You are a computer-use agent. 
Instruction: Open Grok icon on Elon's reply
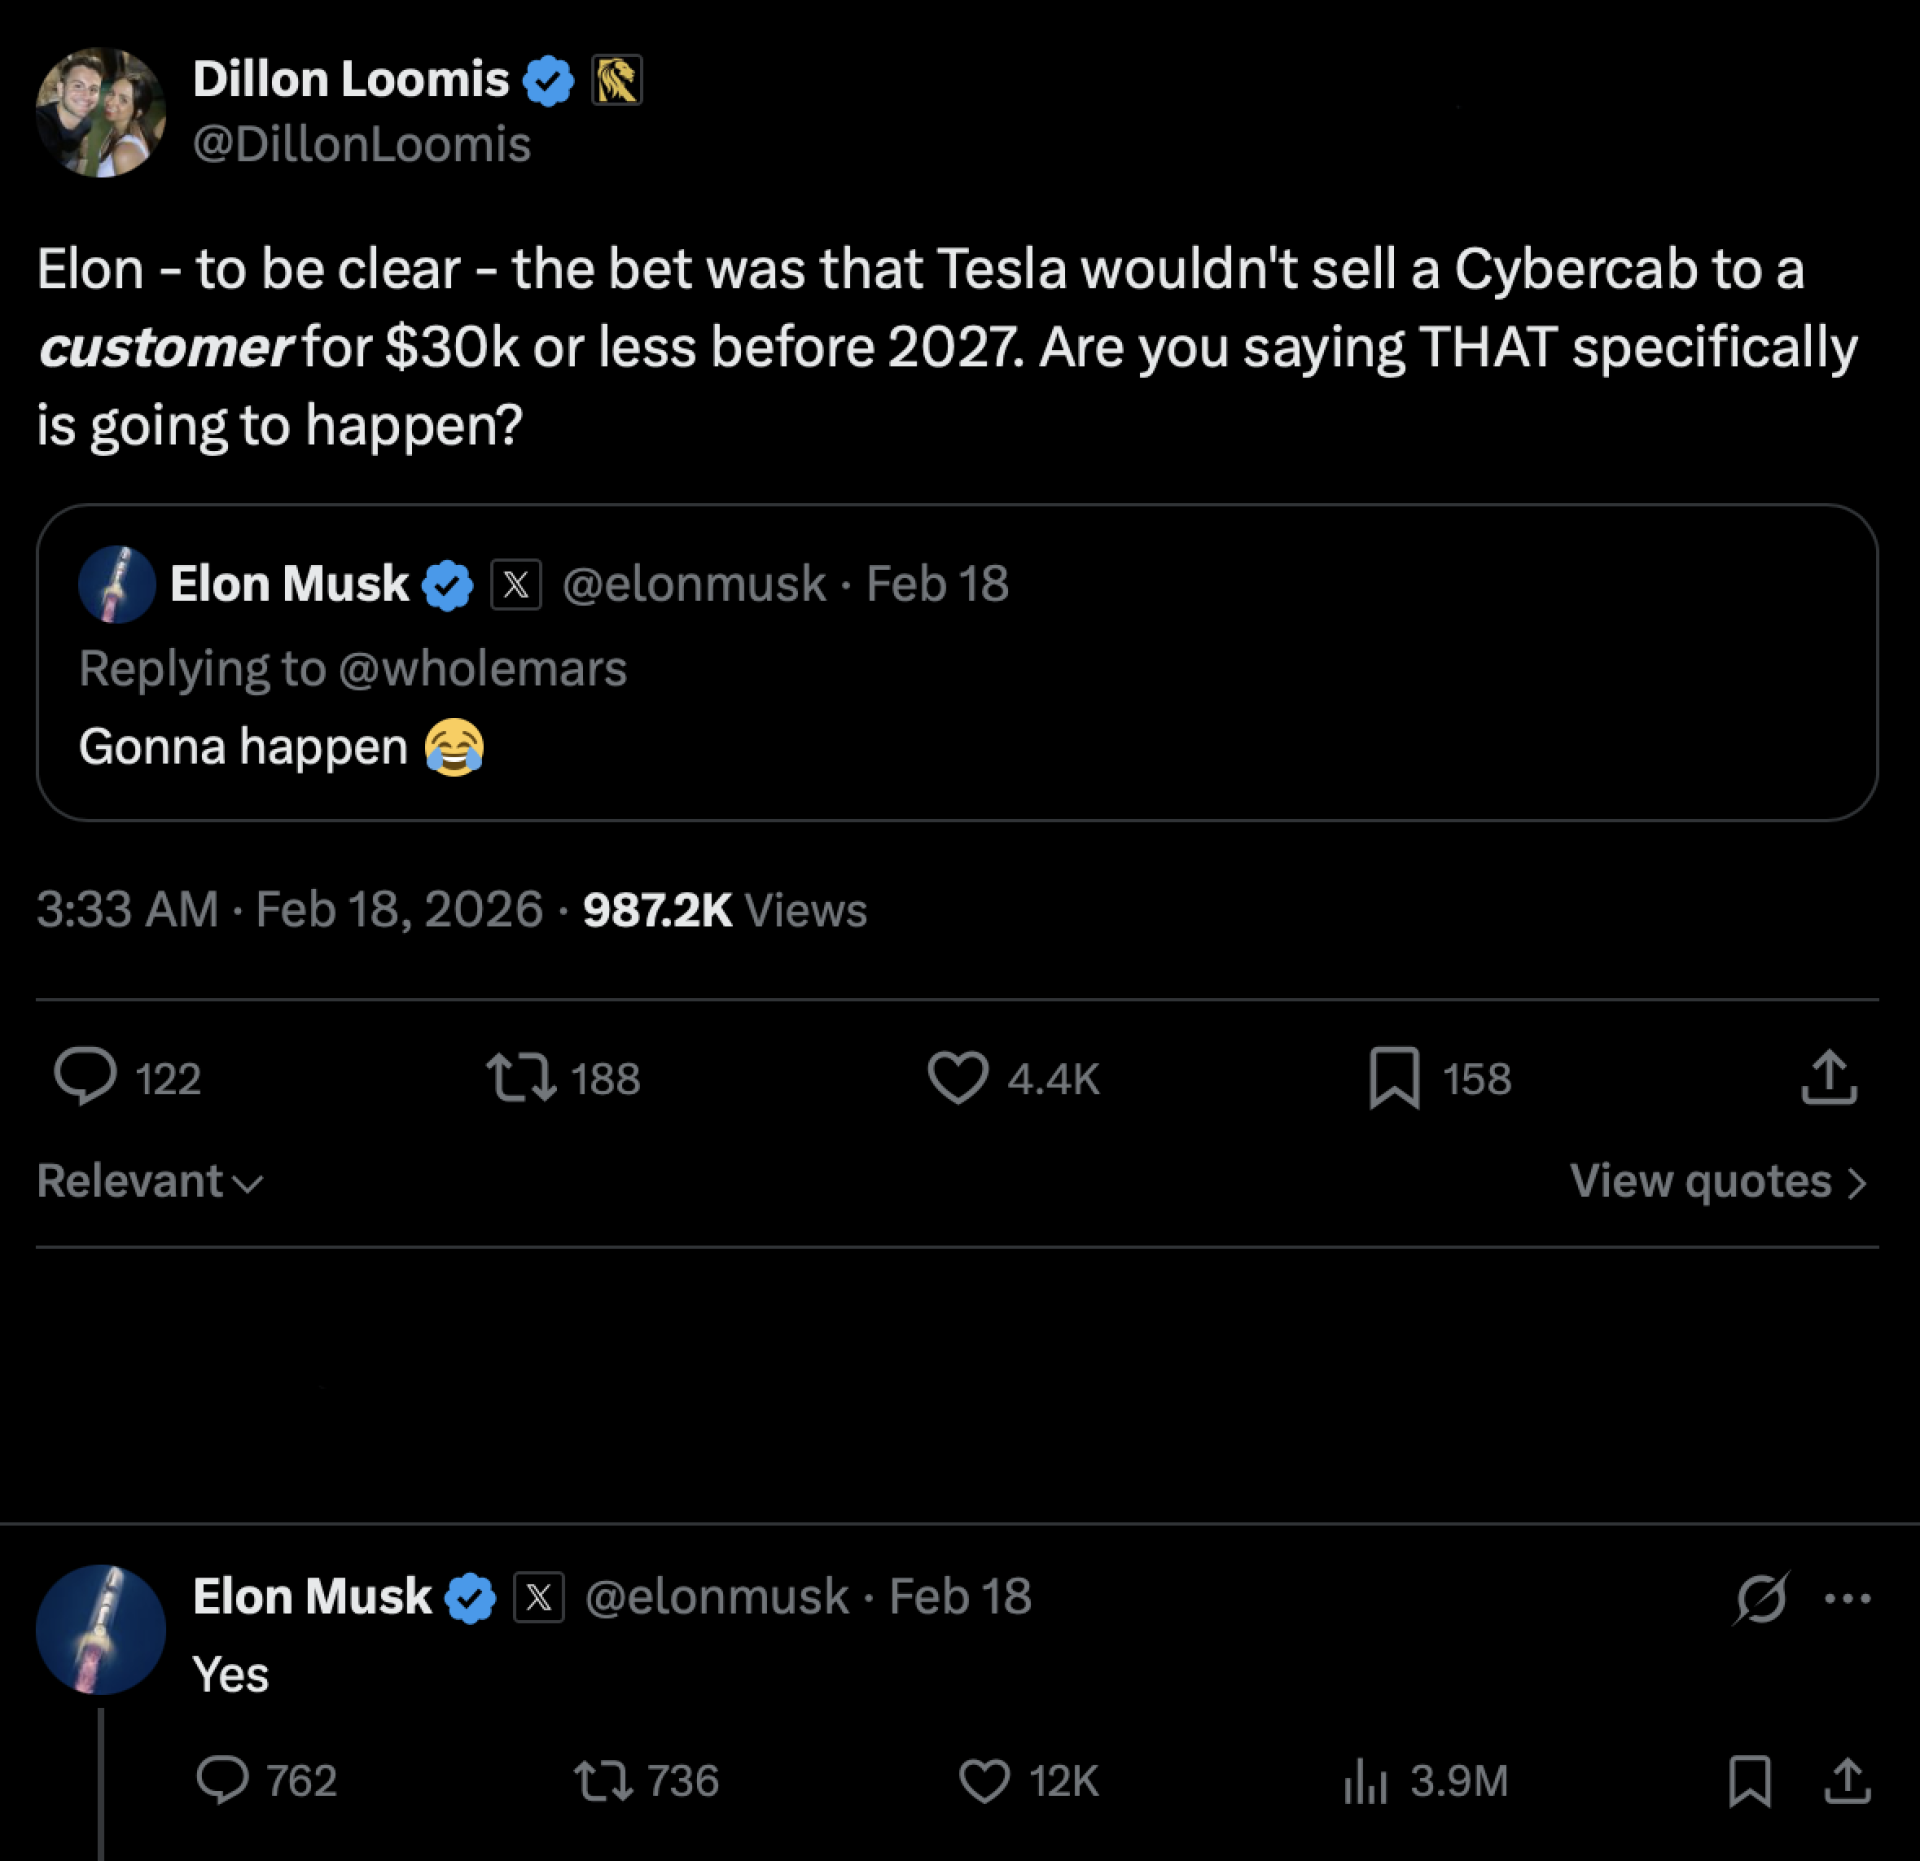pyautogui.click(x=1761, y=1598)
